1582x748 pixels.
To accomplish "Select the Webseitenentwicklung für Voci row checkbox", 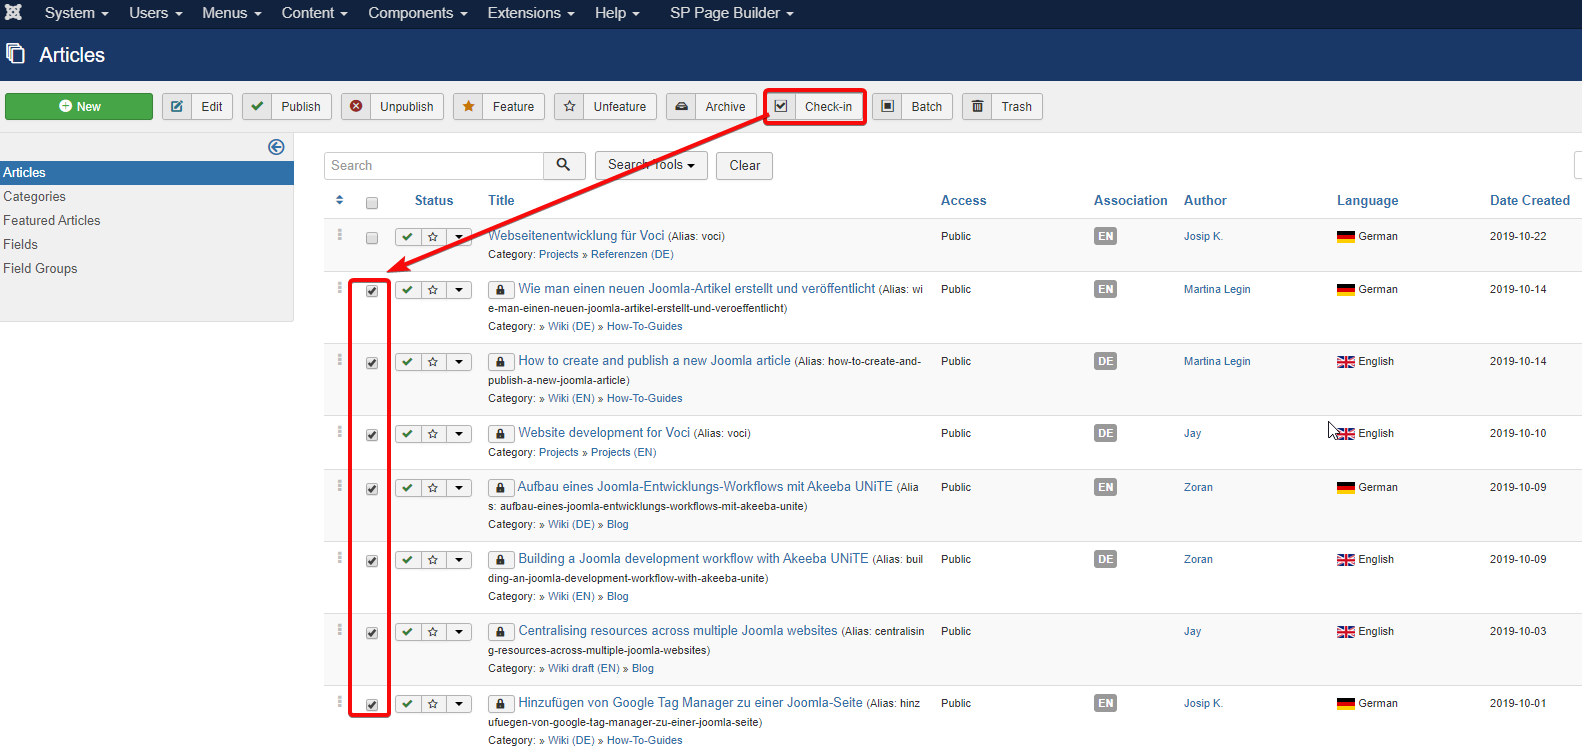I will click(x=372, y=238).
